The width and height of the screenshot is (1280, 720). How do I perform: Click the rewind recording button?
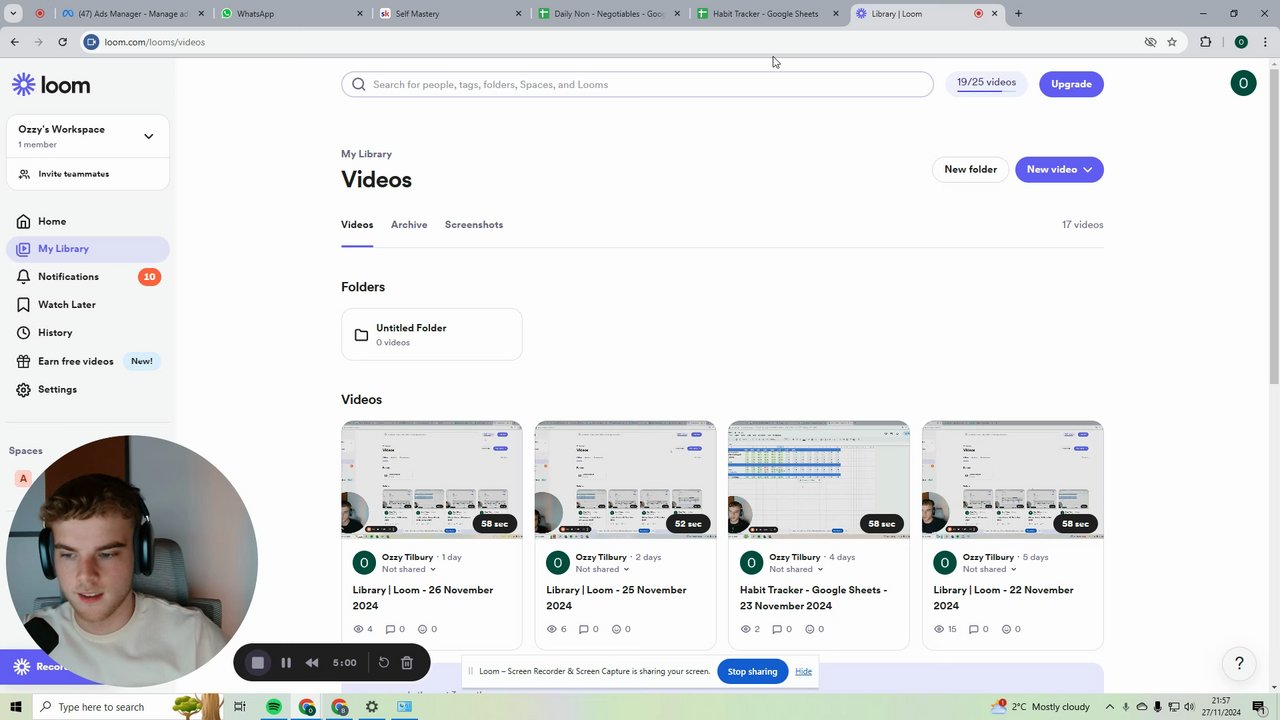[312, 662]
